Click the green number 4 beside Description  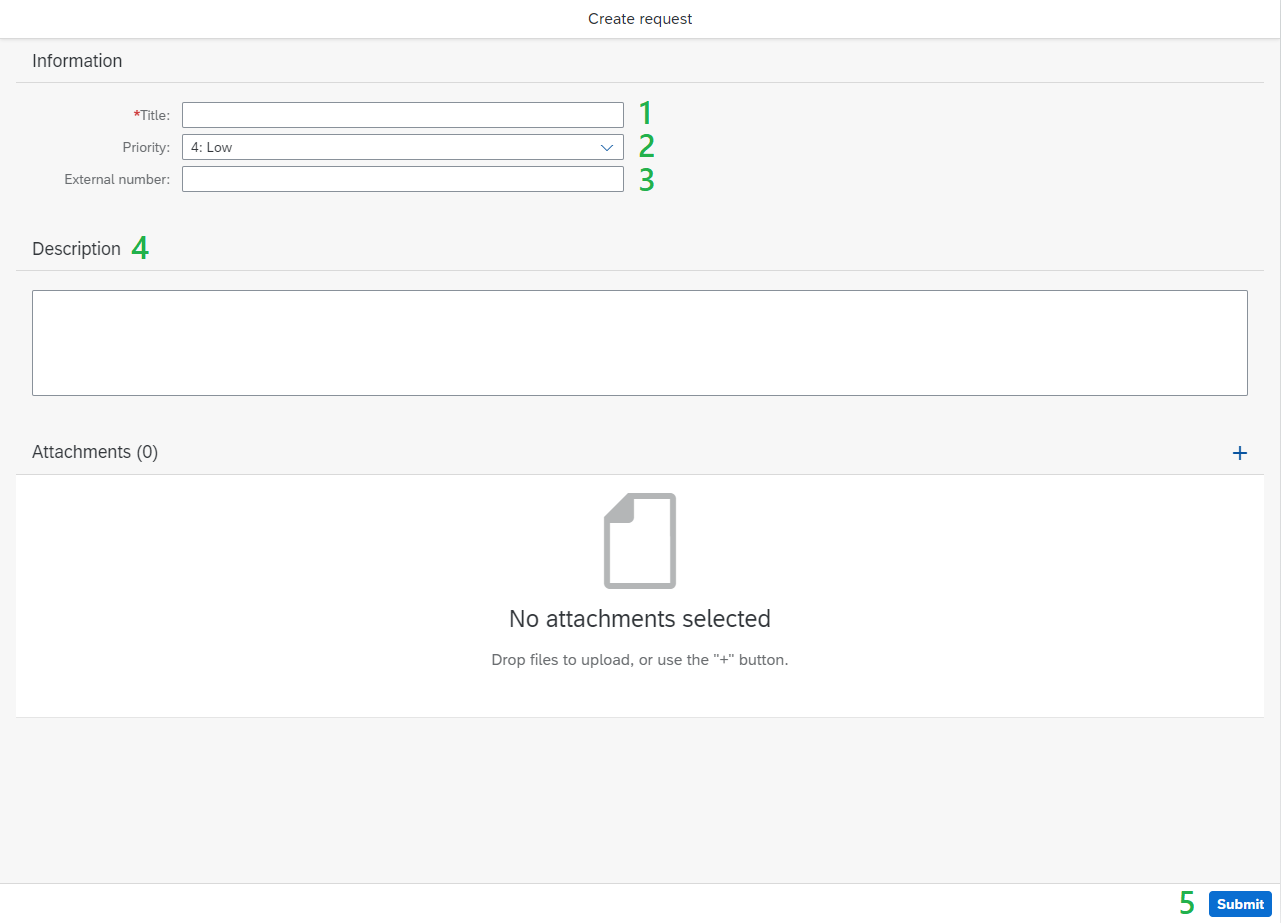point(140,249)
